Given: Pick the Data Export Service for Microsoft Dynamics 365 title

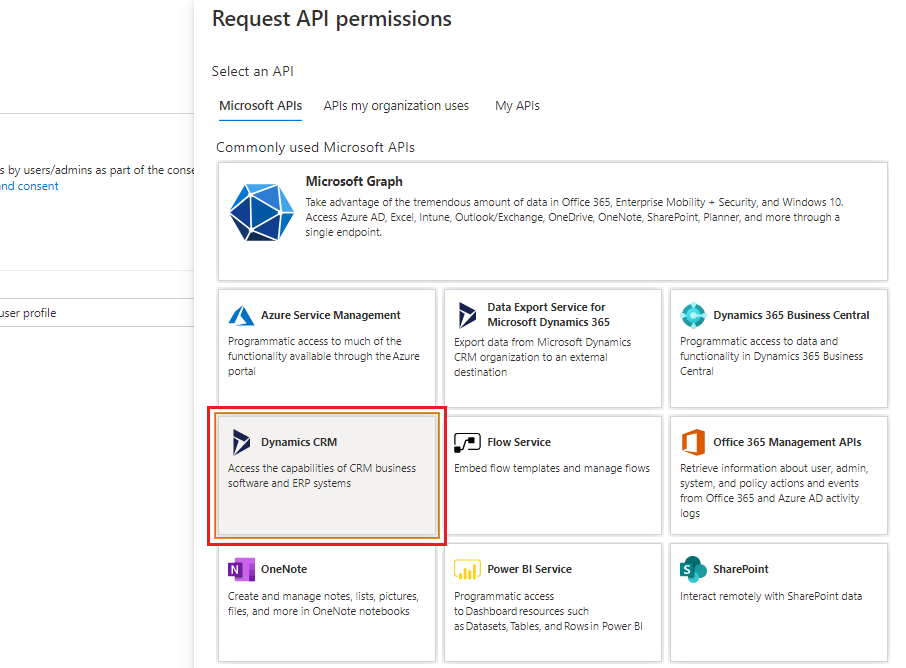Looking at the screenshot, I should [x=548, y=314].
